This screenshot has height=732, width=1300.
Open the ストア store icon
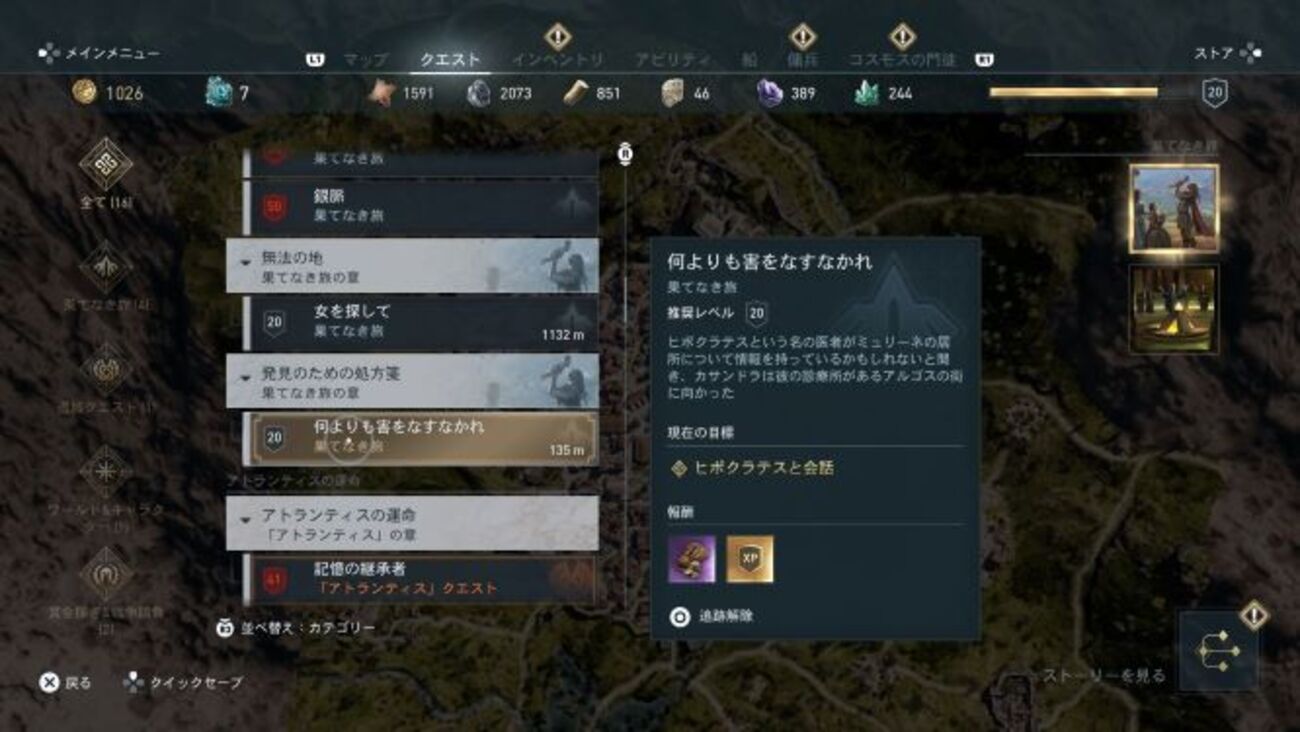[x=1250, y=53]
